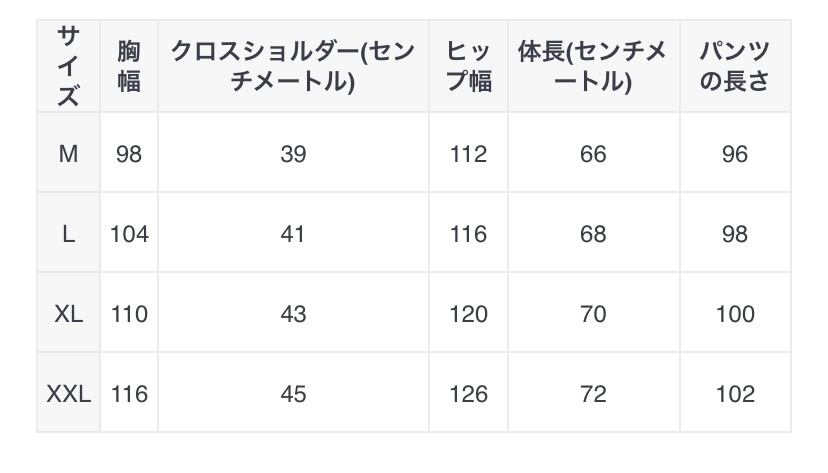Select the 体長(センチメートル) header cell

pyautogui.click(x=592, y=66)
